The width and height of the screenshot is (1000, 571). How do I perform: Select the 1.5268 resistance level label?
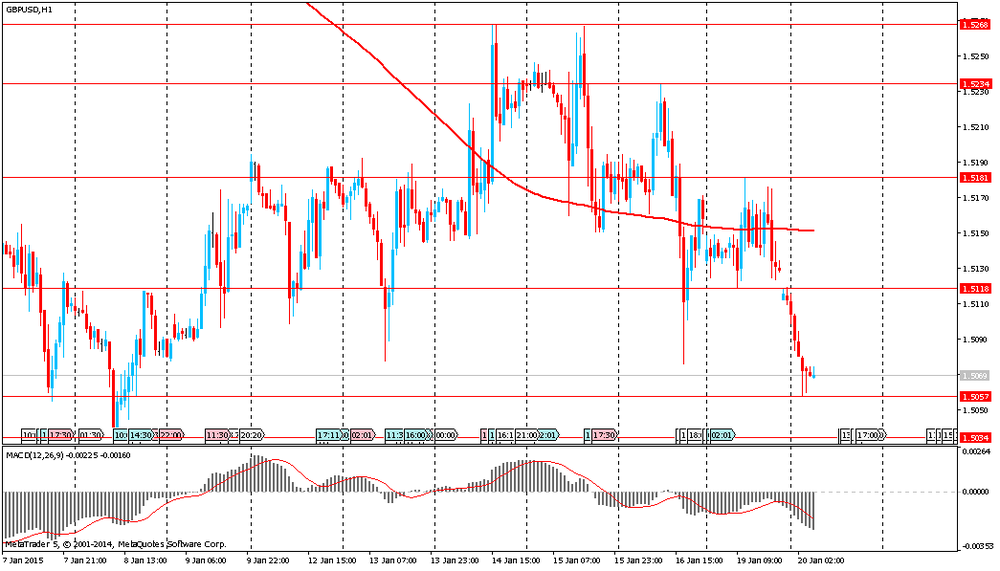coord(974,24)
